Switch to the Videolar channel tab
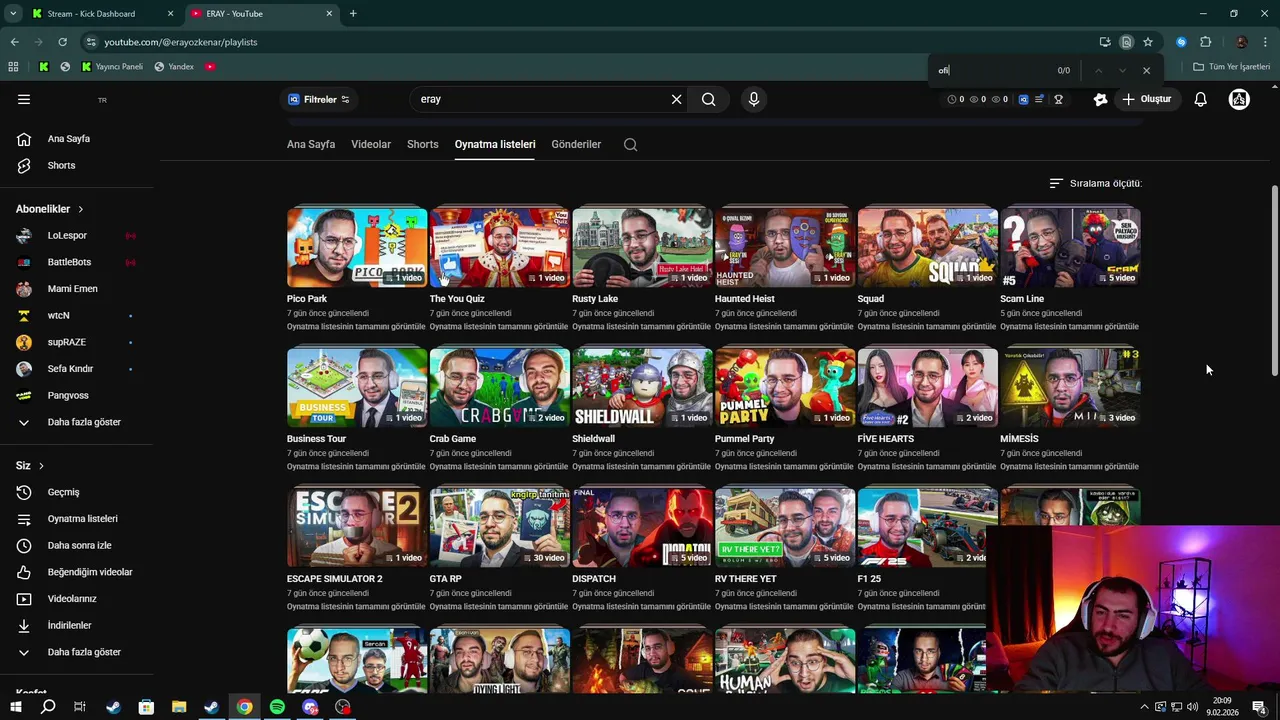The height and width of the screenshot is (720, 1280). (x=371, y=144)
